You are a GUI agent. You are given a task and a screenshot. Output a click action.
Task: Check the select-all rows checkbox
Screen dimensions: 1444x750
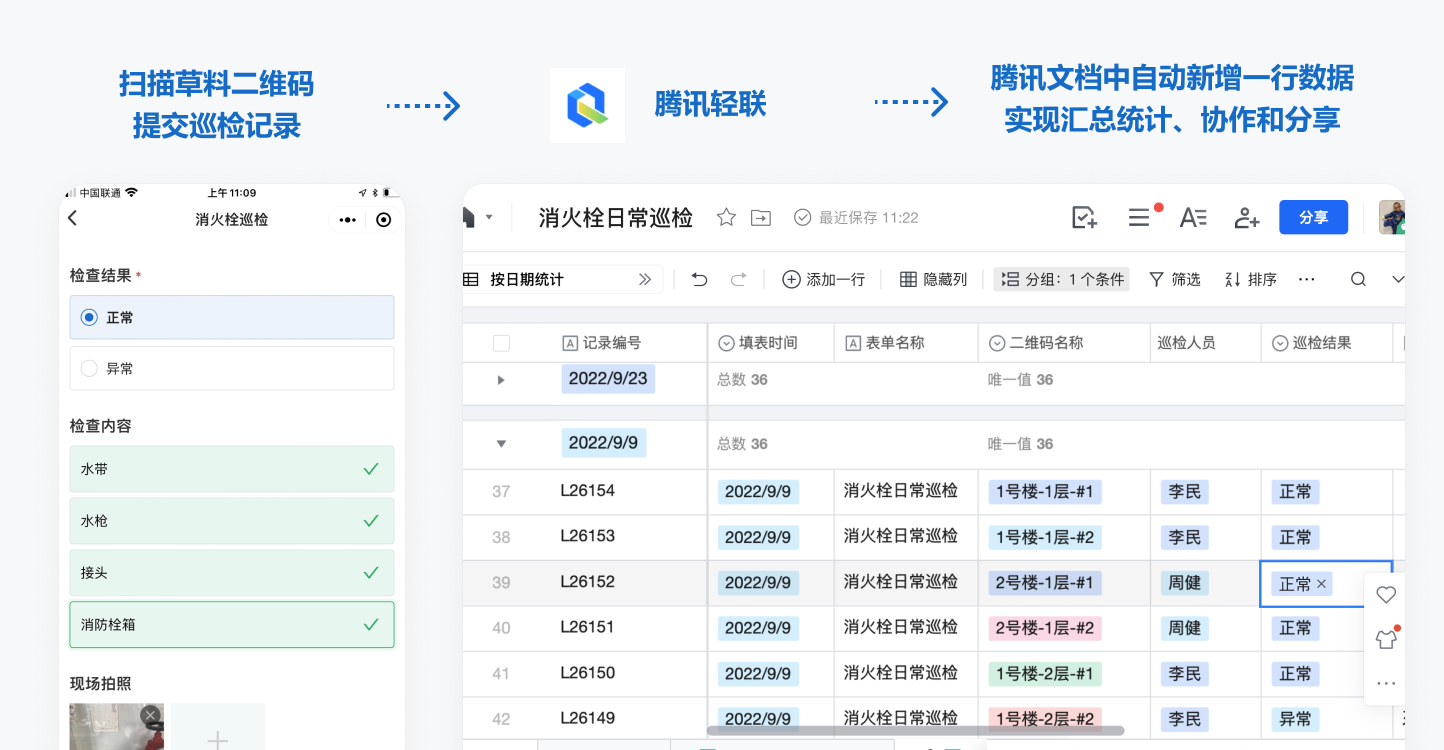click(x=501, y=343)
